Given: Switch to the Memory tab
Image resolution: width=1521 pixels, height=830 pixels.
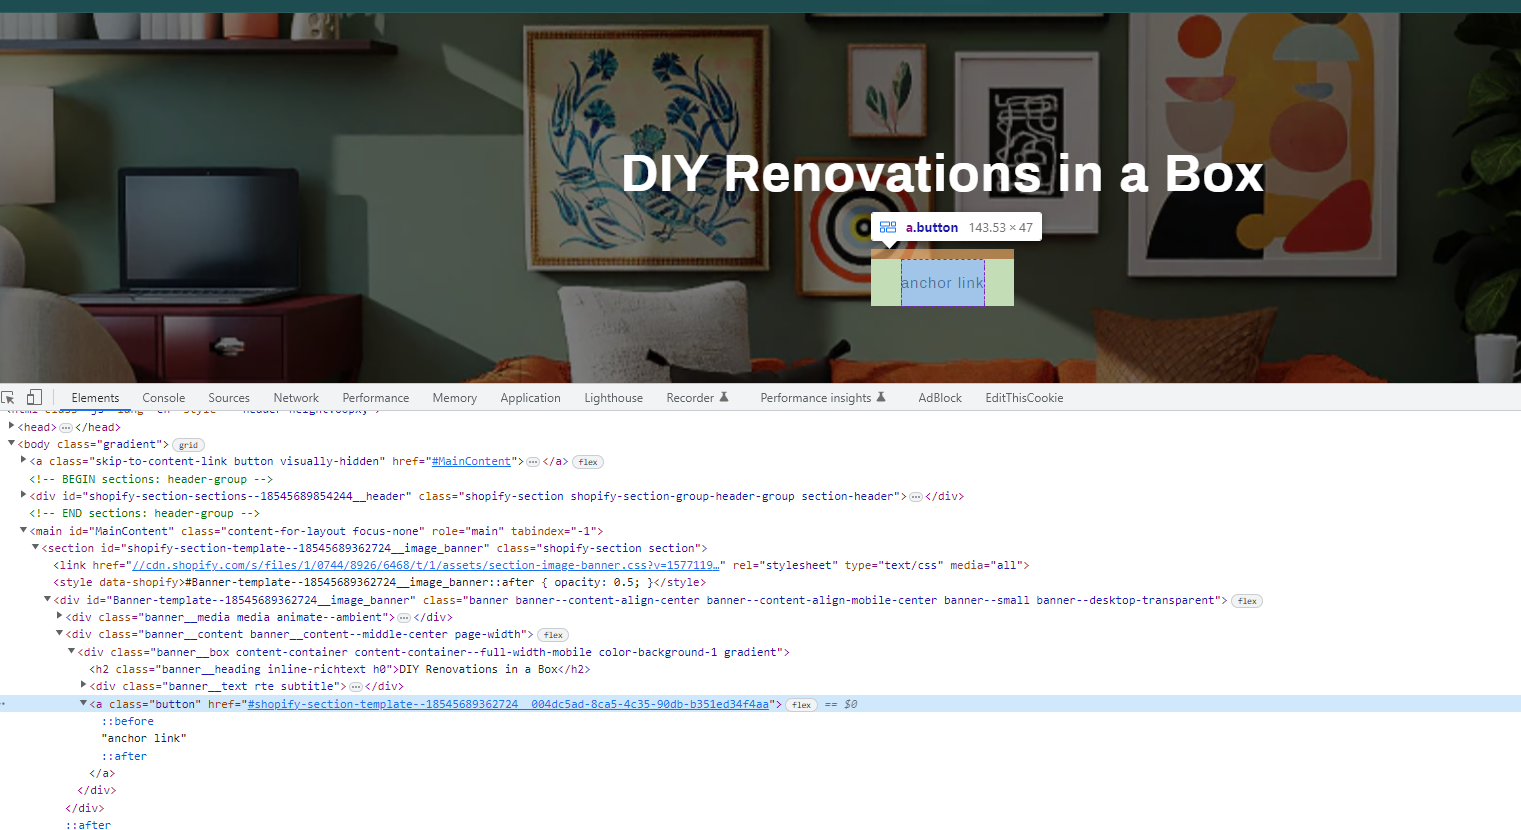Looking at the screenshot, I should coord(455,398).
